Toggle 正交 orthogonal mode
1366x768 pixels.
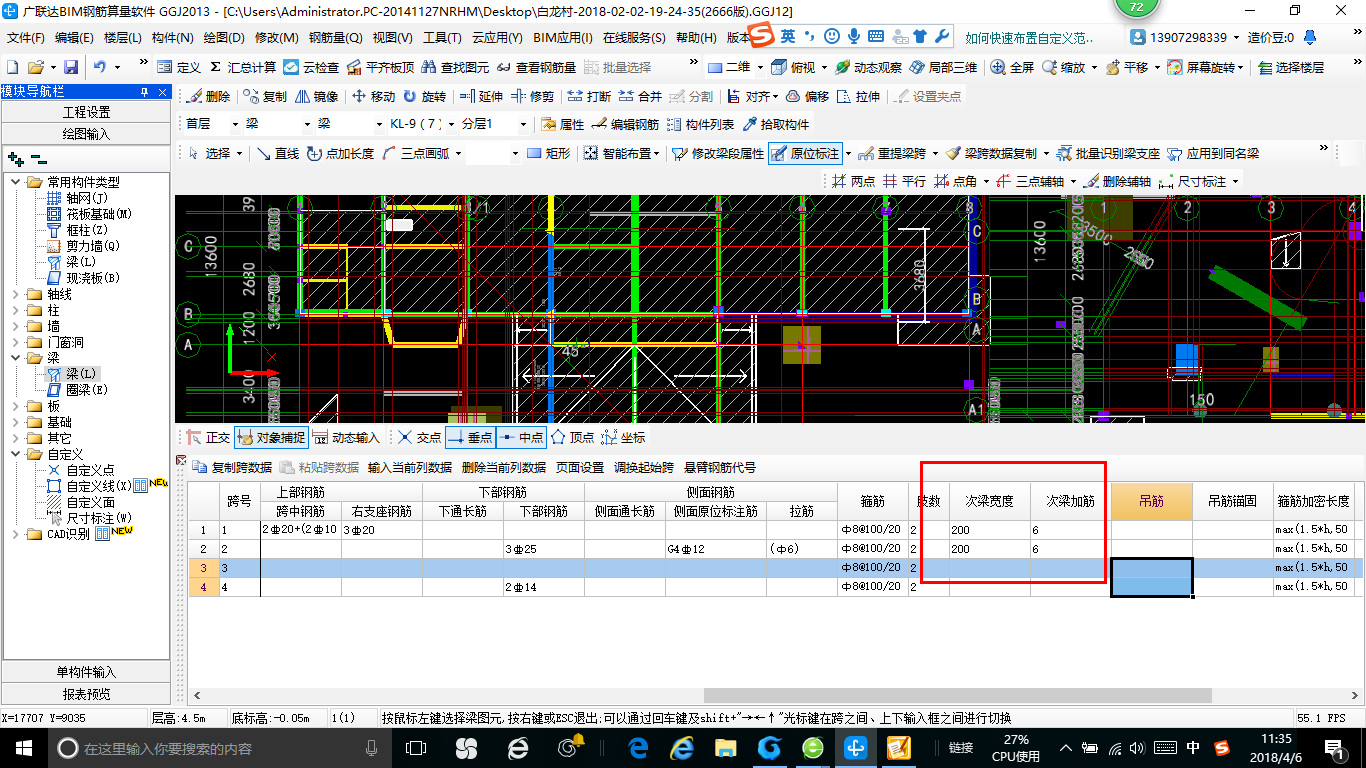[x=209, y=438]
